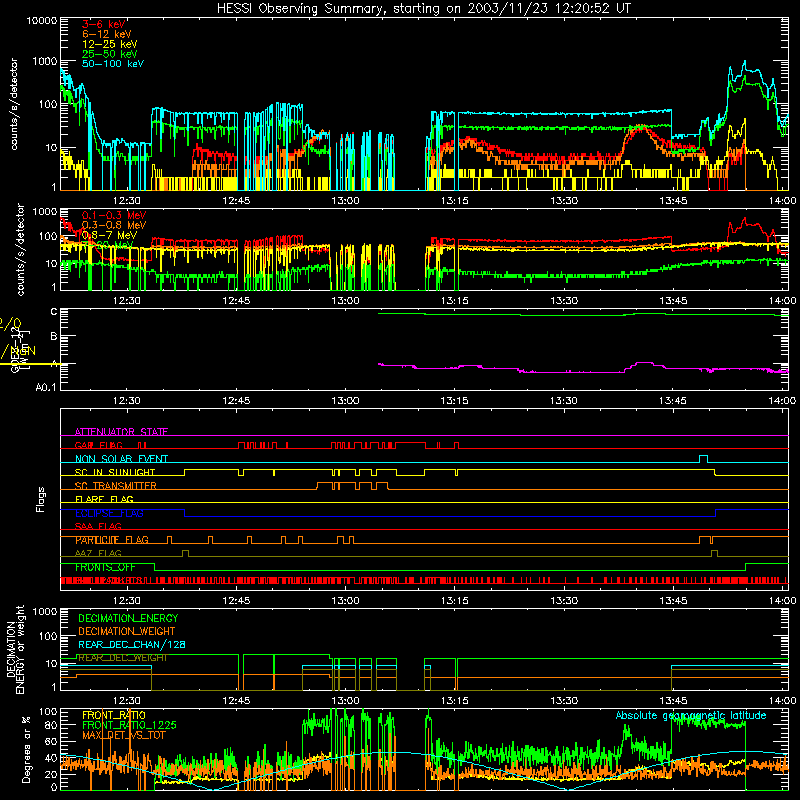Click the '13:15' tick under the MeV panel
The height and width of the screenshot is (800, 800).
coord(455,301)
